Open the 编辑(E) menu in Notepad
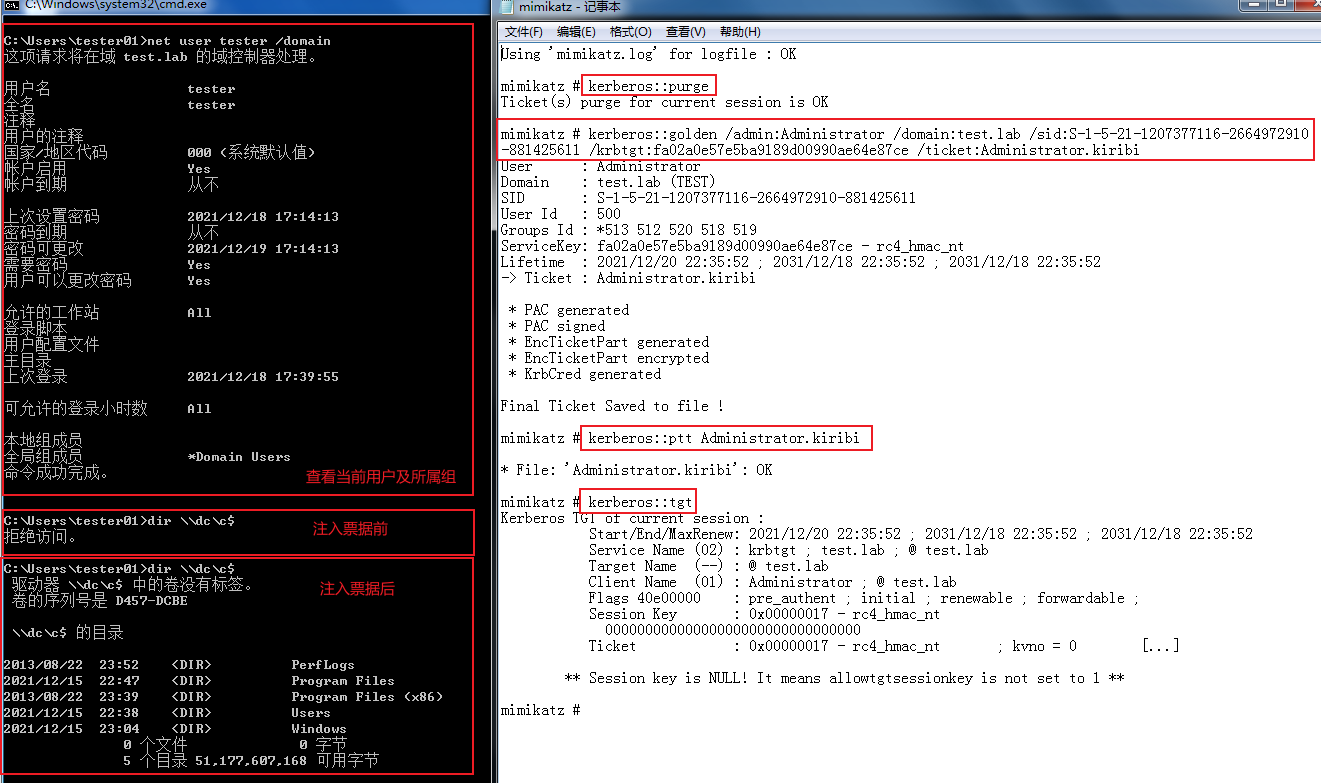Viewport: 1321px width, 783px height. pyautogui.click(x=577, y=32)
